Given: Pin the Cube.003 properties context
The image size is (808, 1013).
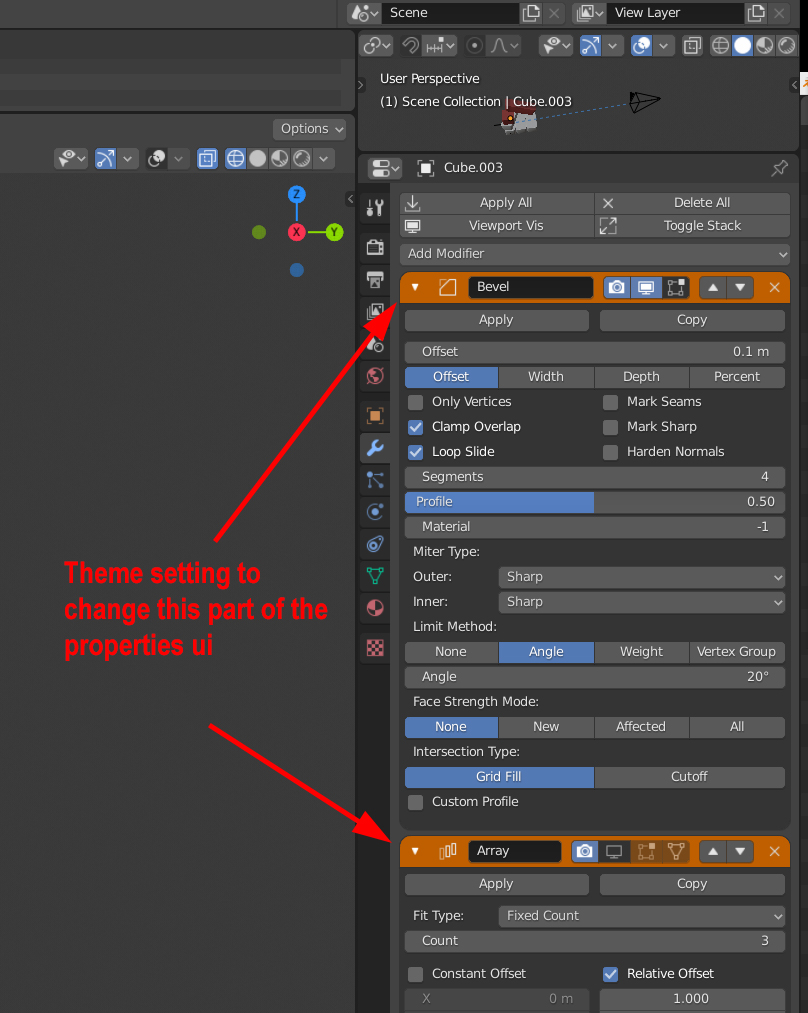Looking at the screenshot, I should (780, 168).
